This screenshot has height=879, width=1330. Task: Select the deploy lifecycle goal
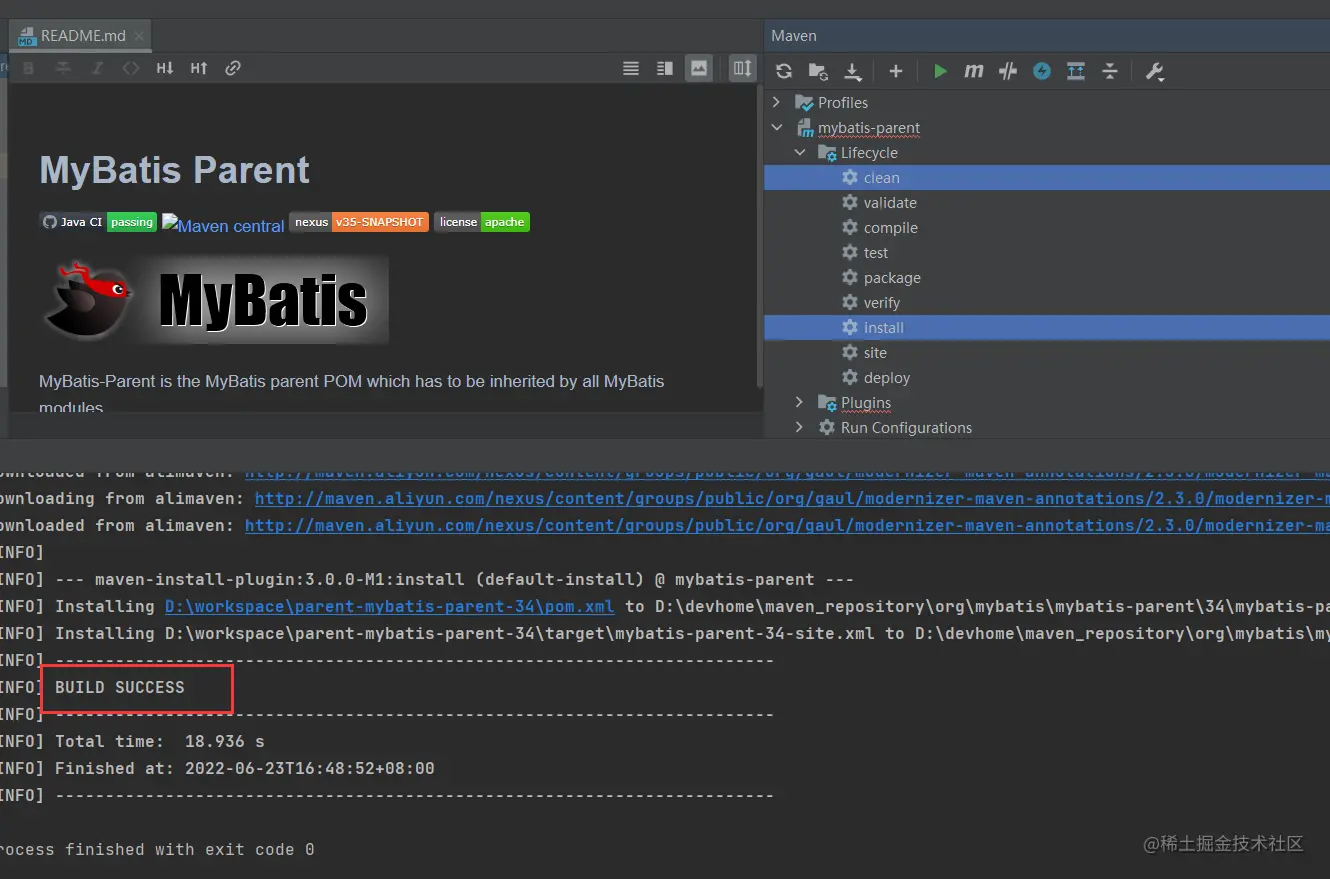click(x=1047, y=377)
